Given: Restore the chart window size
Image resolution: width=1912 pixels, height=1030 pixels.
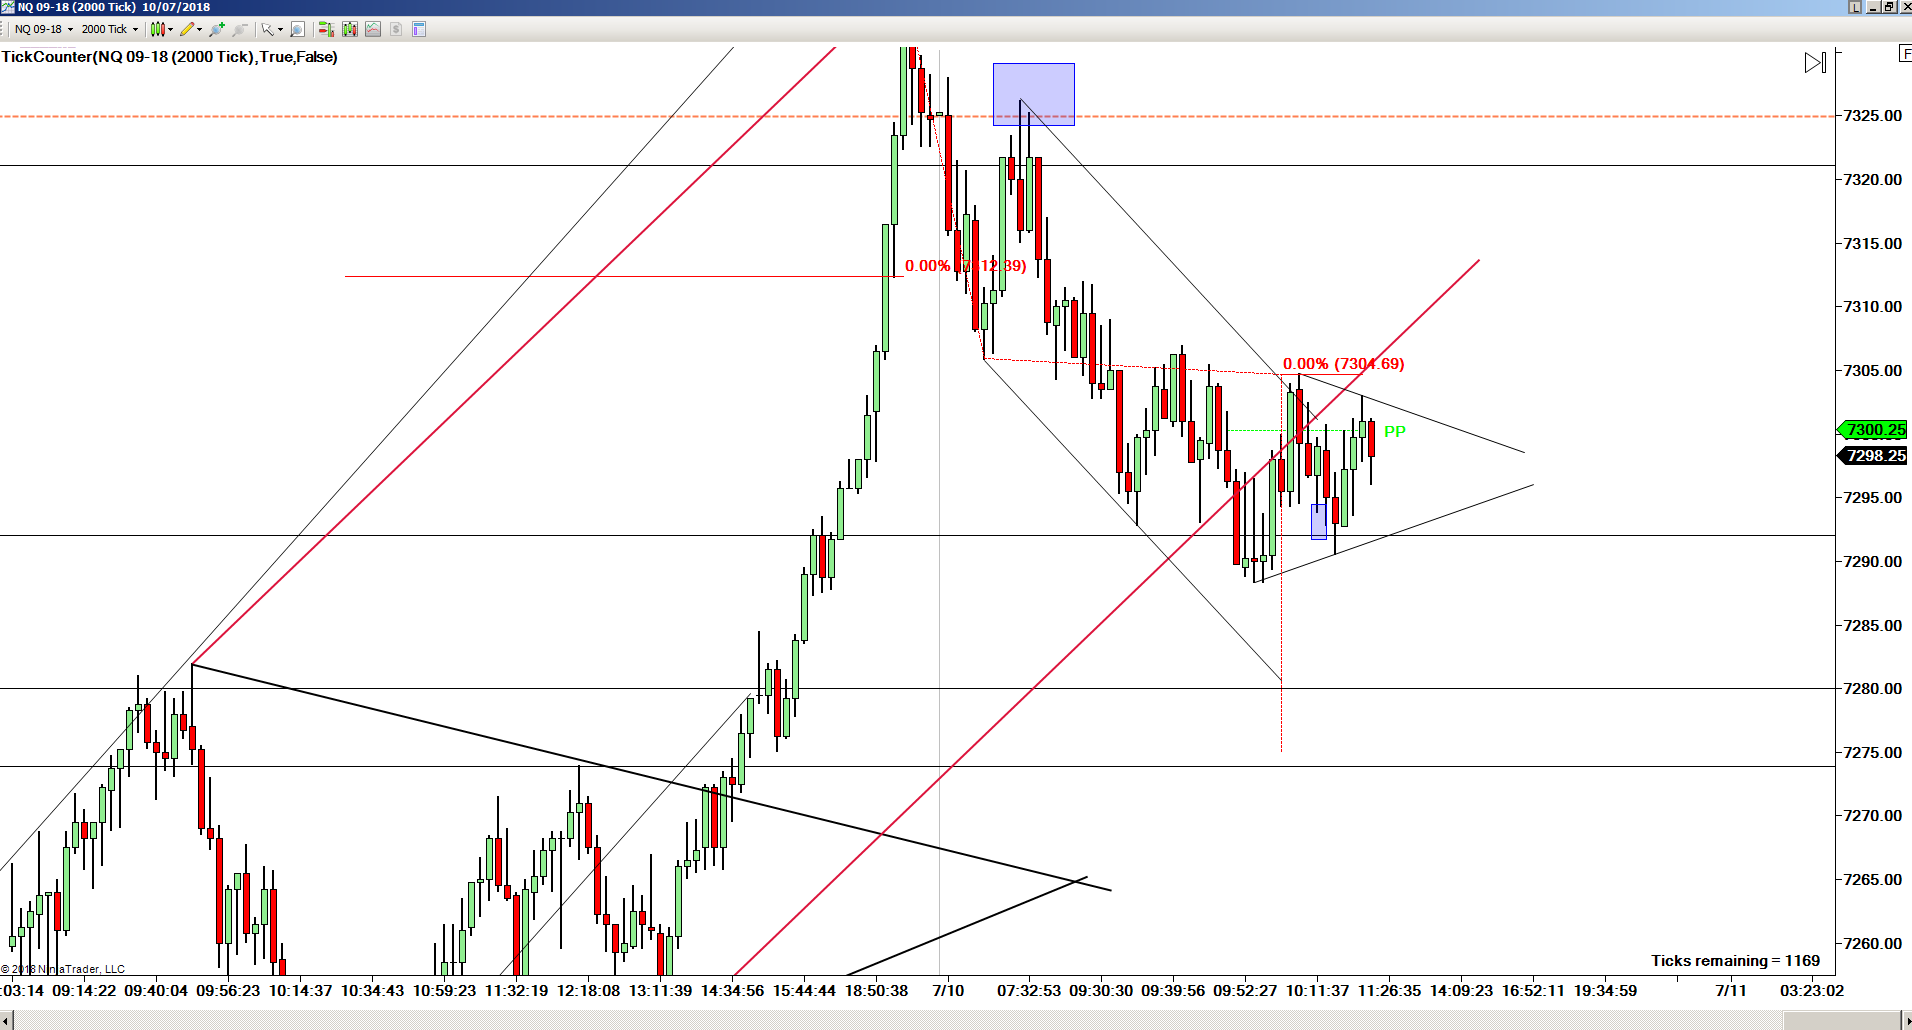Looking at the screenshot, I should (x=1889, y=7).
